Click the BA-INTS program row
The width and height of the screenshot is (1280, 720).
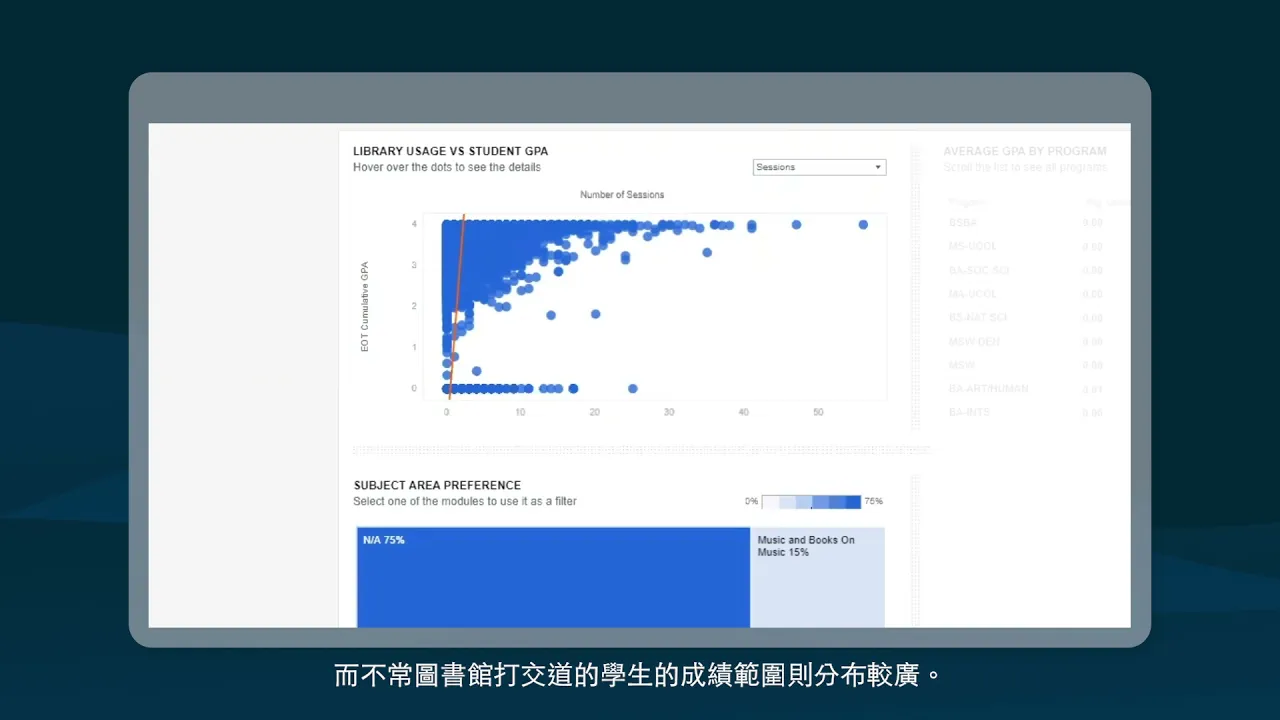1025,412
